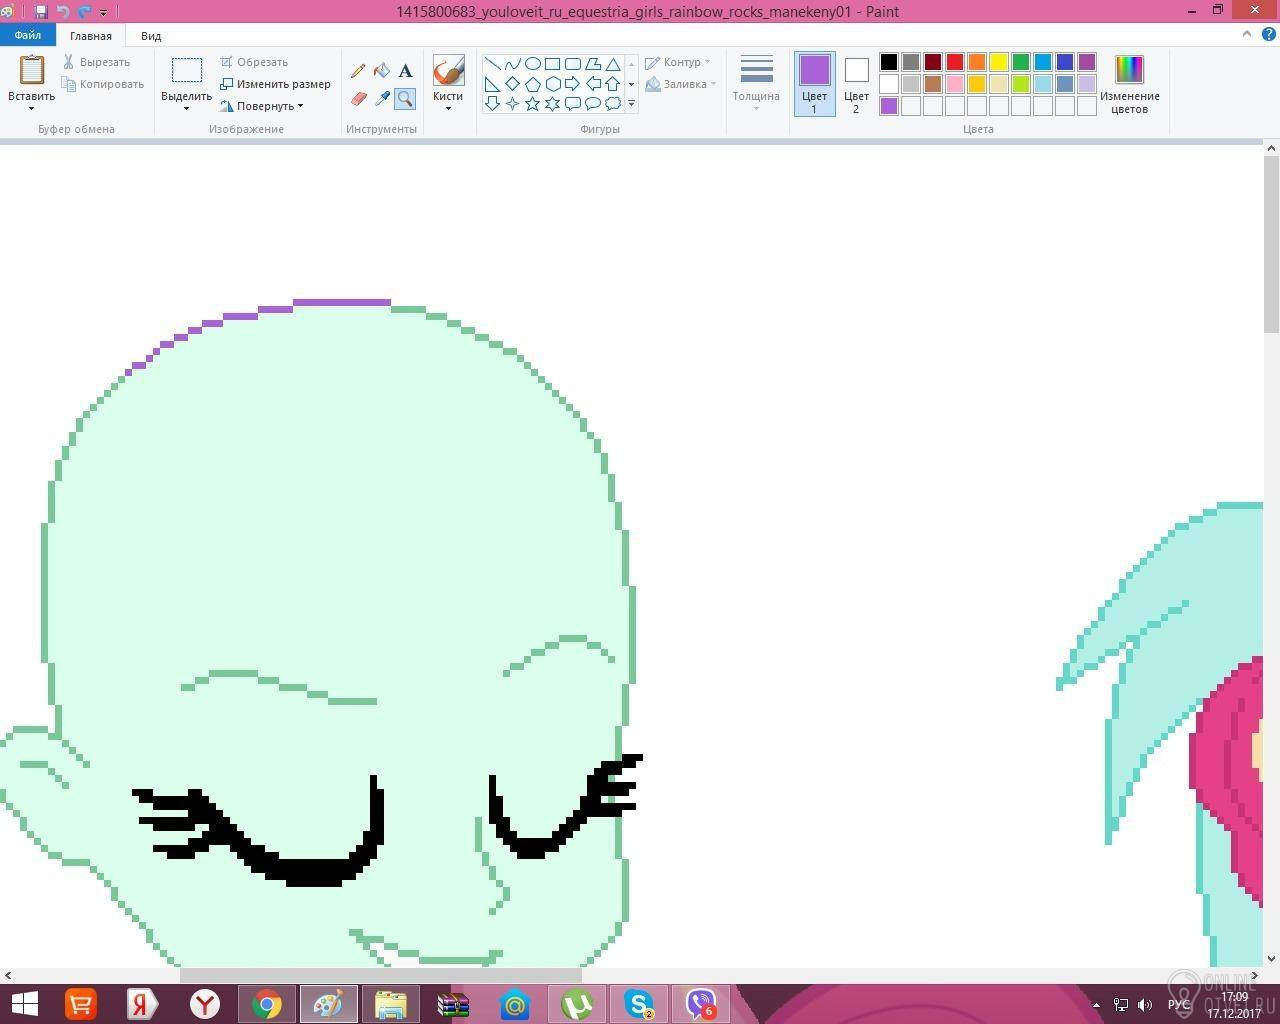The width and height of the screenshot is (1280, 1024).
Task: Choose the Cloud callout shape
Action: point(612,104)
